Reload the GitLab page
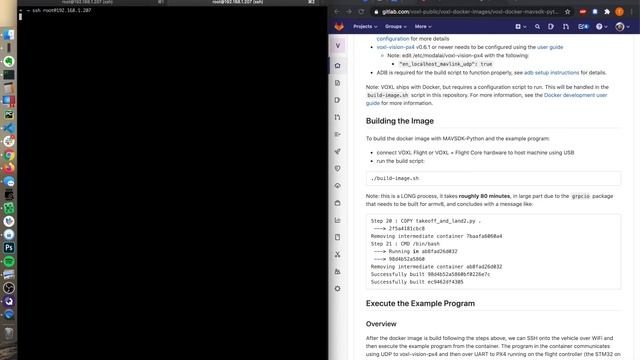This screenshot has height=360, width=640. (361, 12)
